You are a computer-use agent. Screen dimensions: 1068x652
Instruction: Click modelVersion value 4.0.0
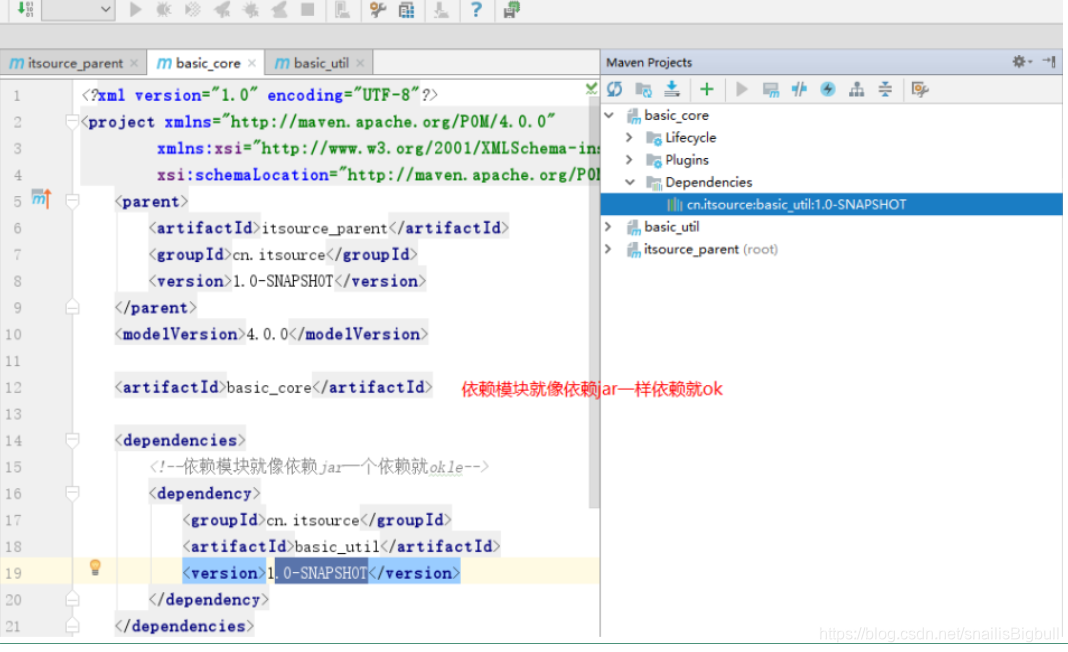point(267,335)
